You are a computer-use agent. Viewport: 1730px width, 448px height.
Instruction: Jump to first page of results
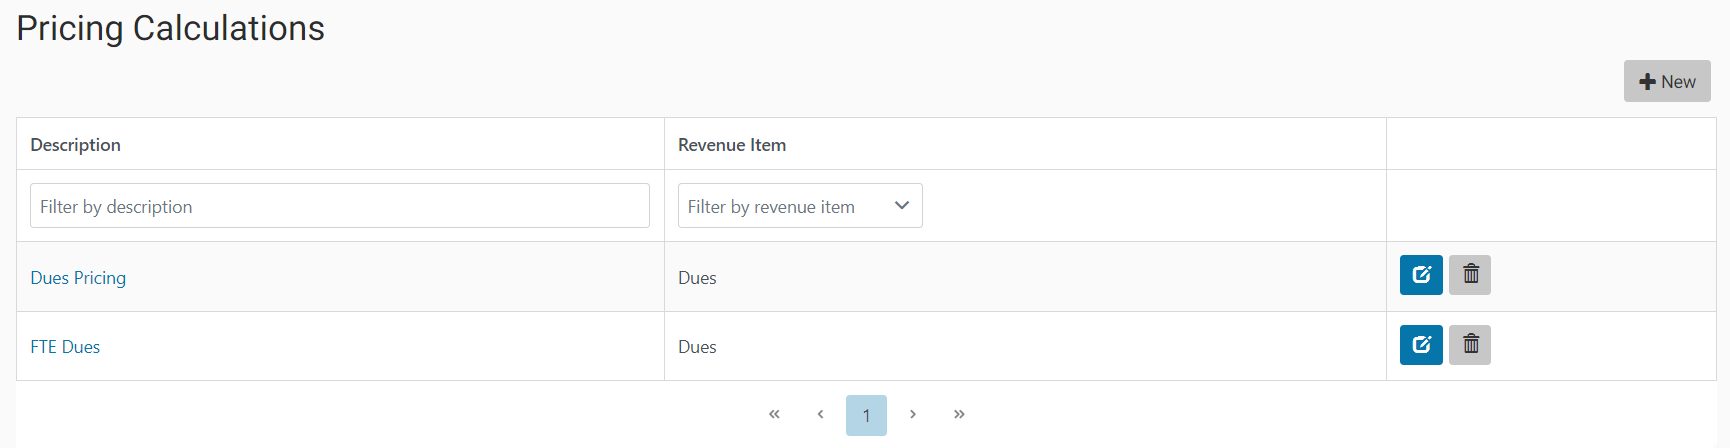click(774, 415)
